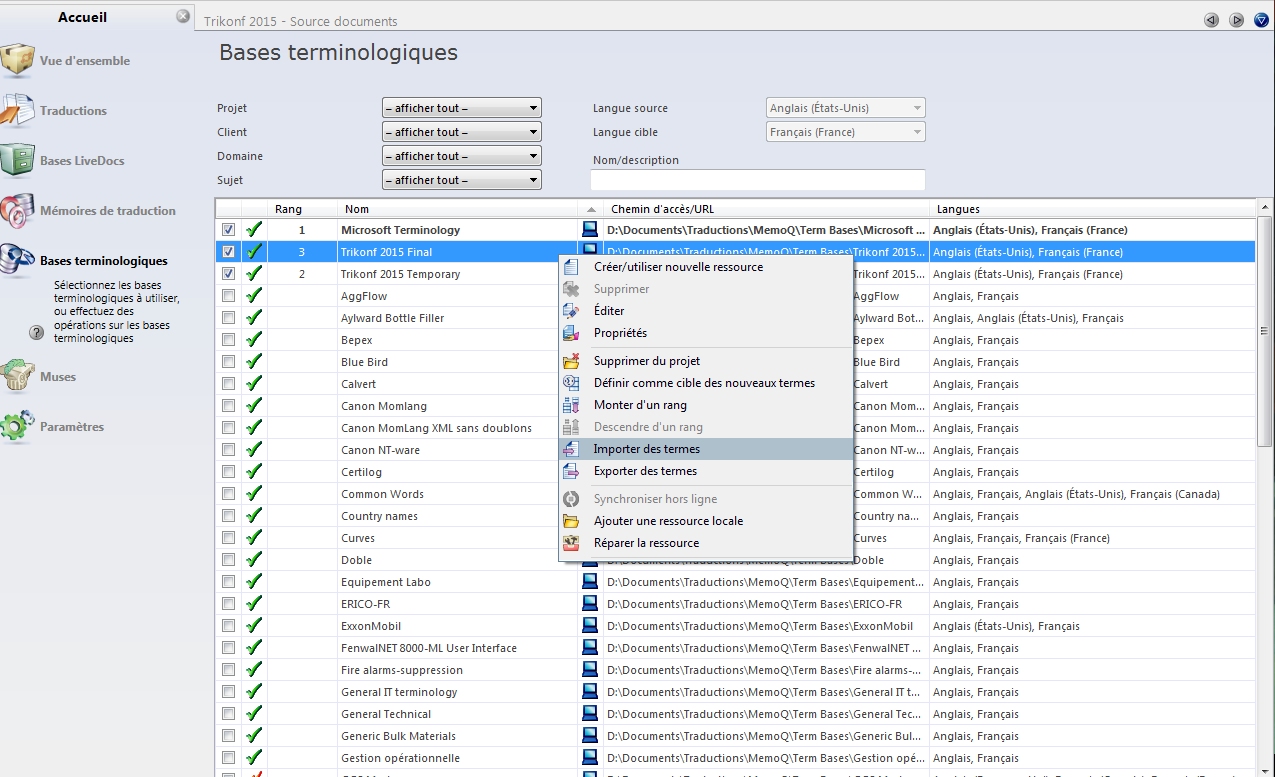
Task: Open the Langue cible dropdown
Action: pyautogui.click(x=846, y=132)
